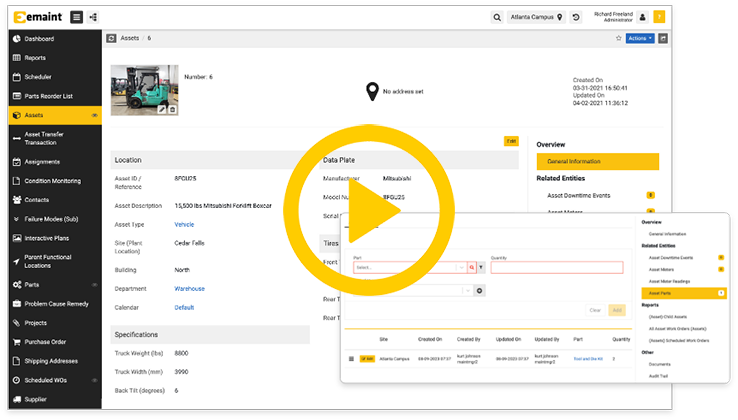
Task: Open Documents in popup panel
Action: tap(659, 364)
